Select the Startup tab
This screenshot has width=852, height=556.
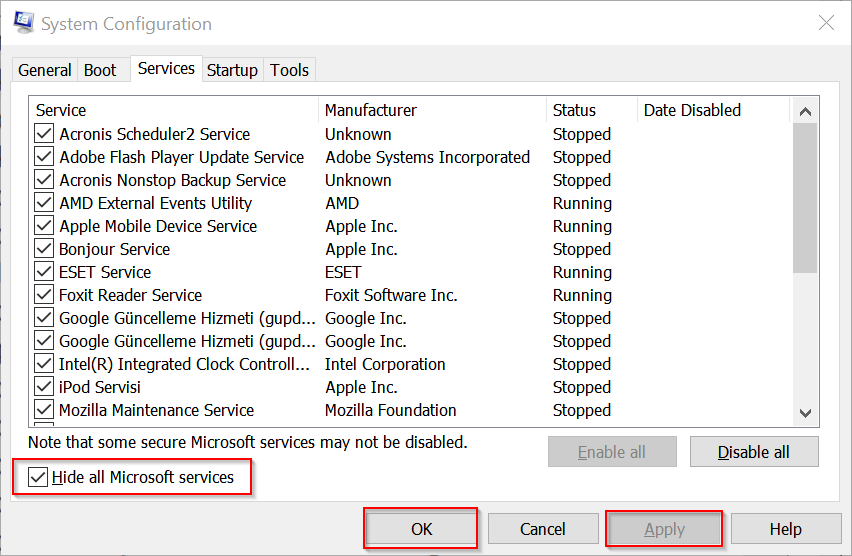coord(232,70)
